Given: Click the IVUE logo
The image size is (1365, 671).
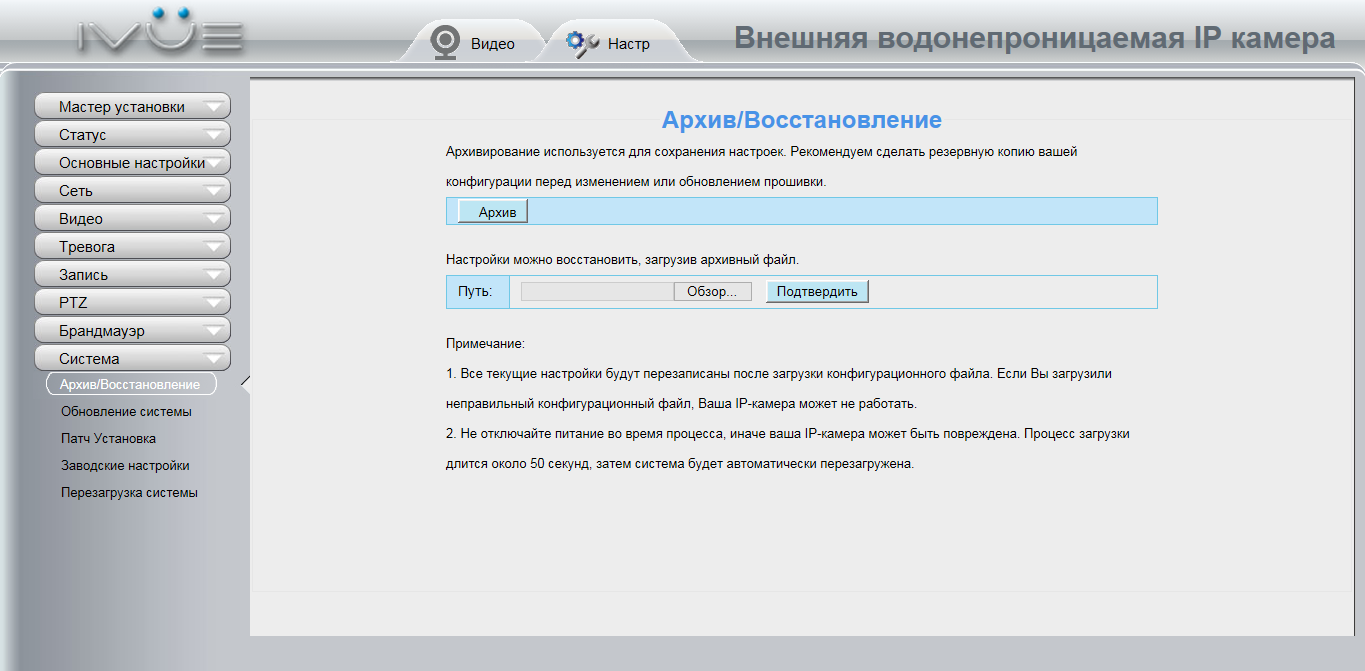Looking at the screenshot, I should [161, 29].
